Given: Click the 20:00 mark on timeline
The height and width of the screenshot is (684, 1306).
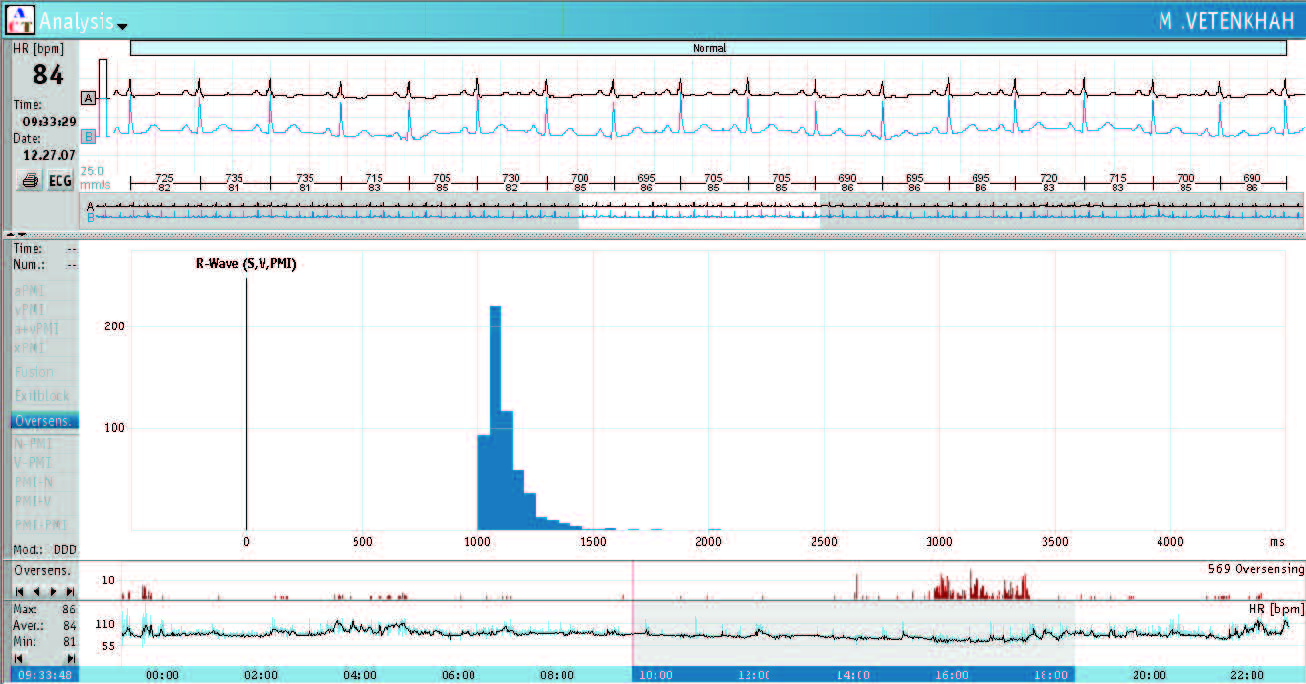Looking at the screenshot, I should [x=1148, y=675].
